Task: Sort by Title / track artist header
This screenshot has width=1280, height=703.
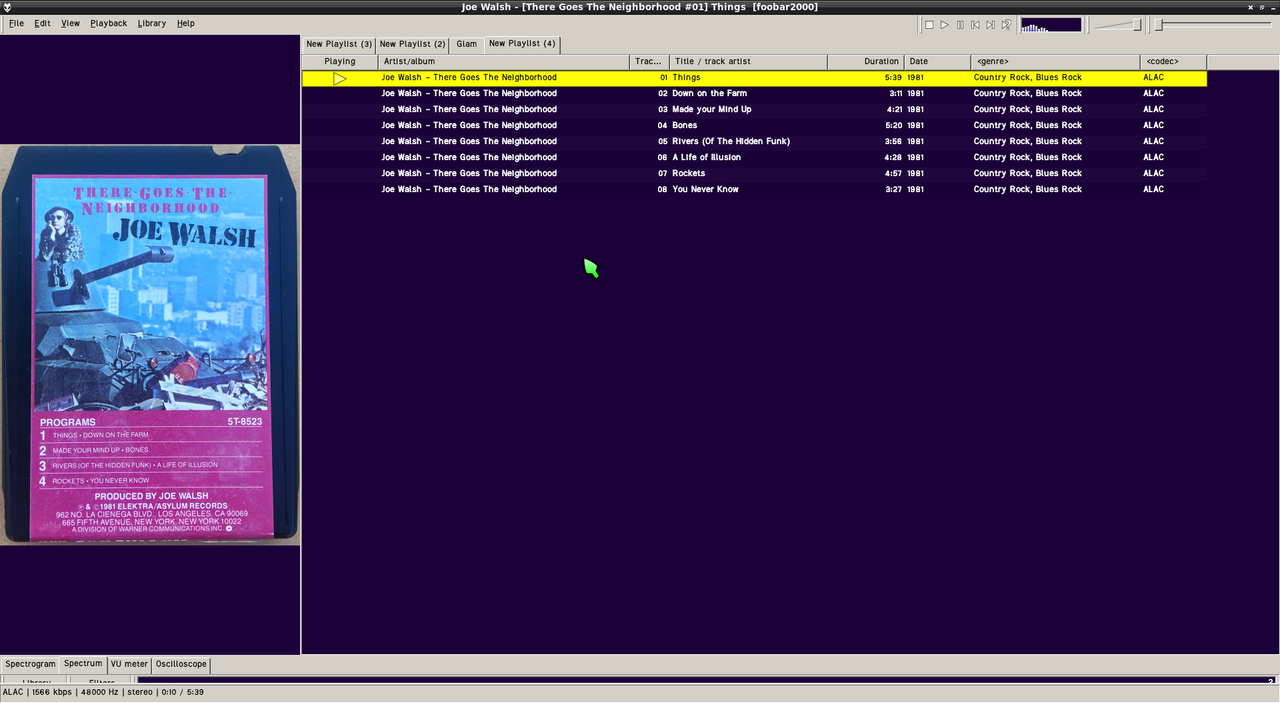Action: 748,62
